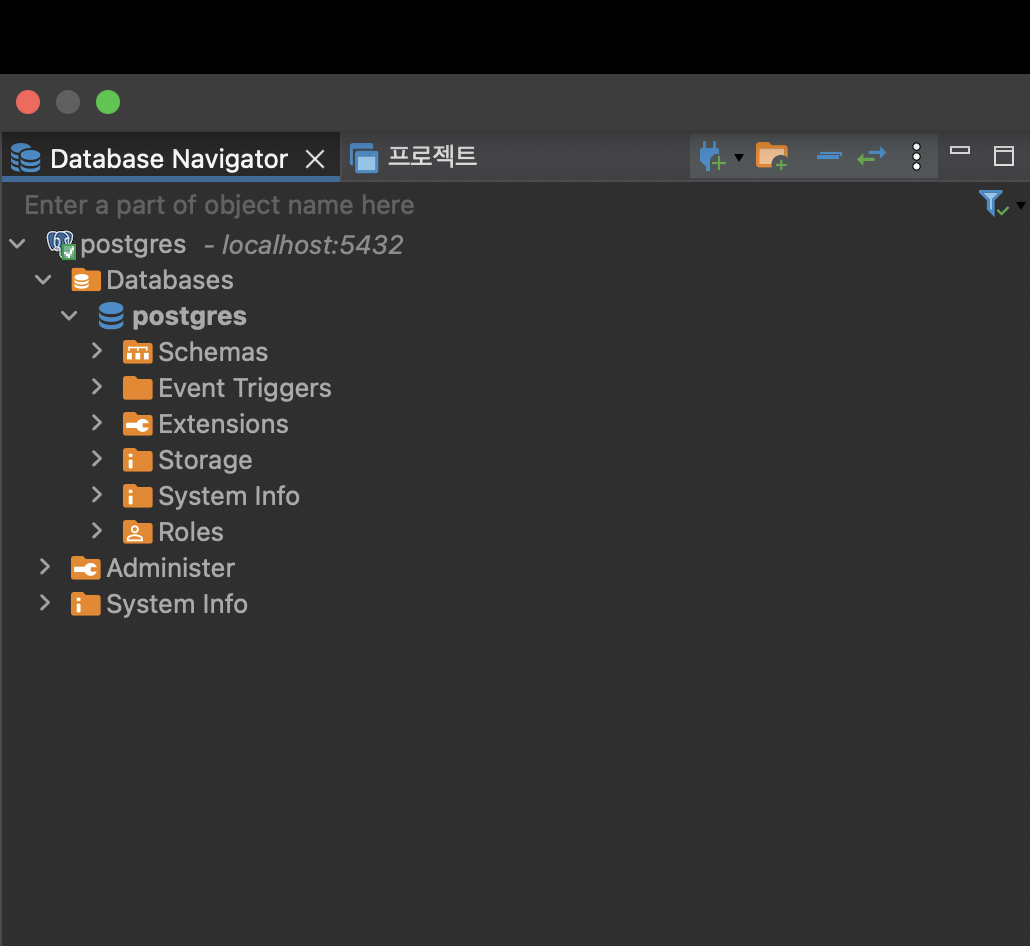Click the Roles user folder icon
The image size is (1030, 946).
(137, 532)
